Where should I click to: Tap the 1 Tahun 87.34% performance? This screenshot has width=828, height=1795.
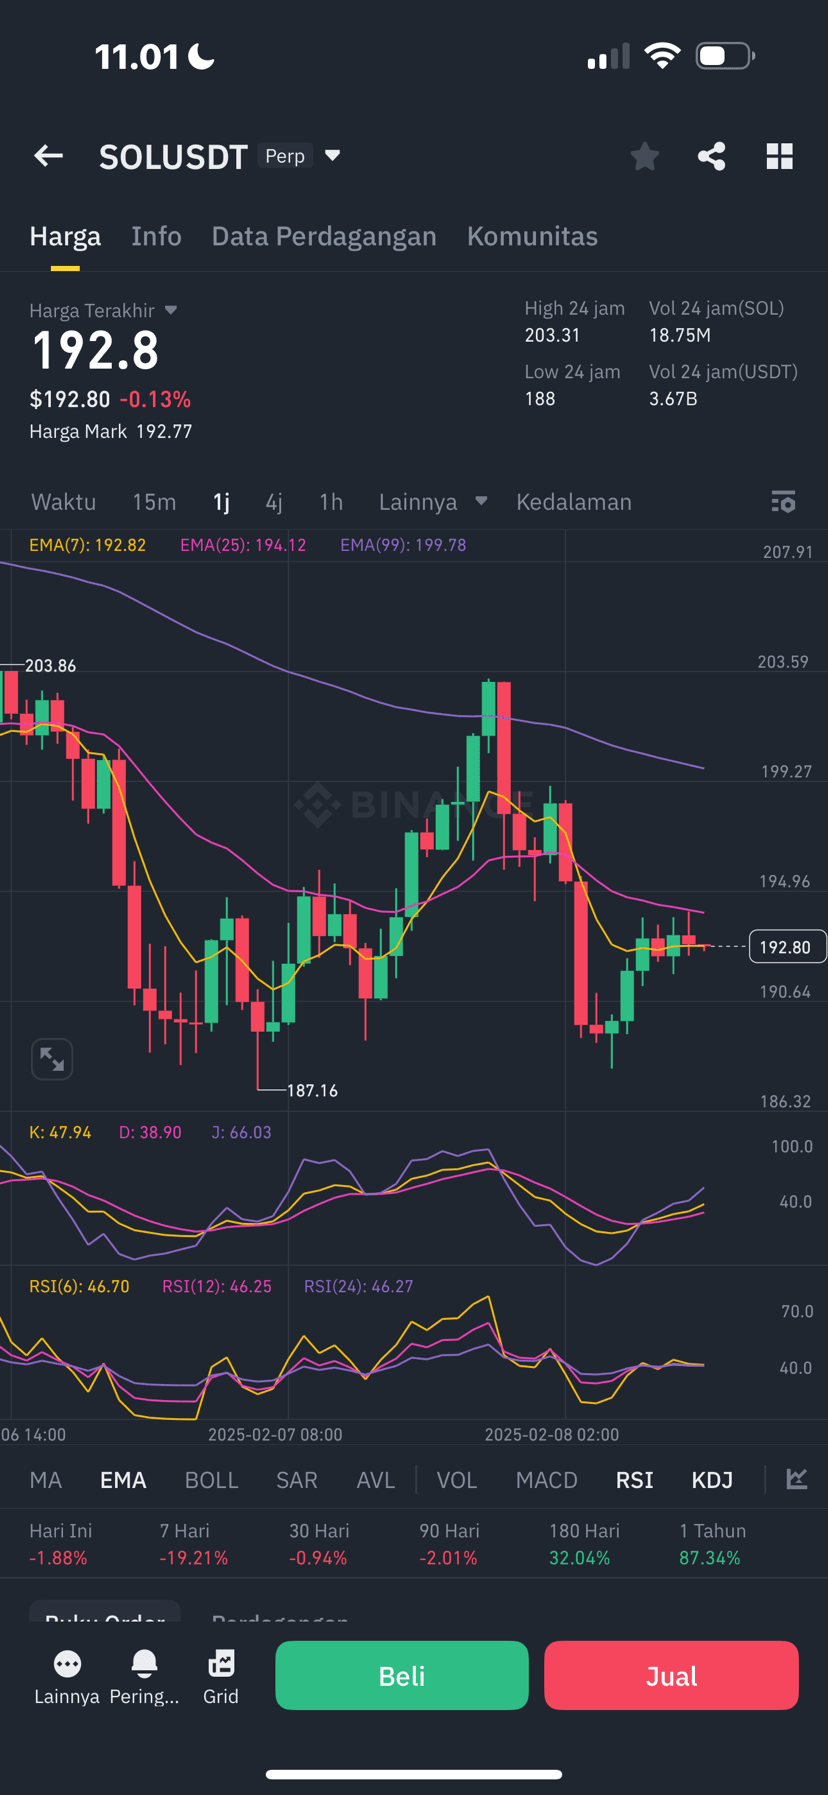pyautogui.click(x=712, y=1544)
